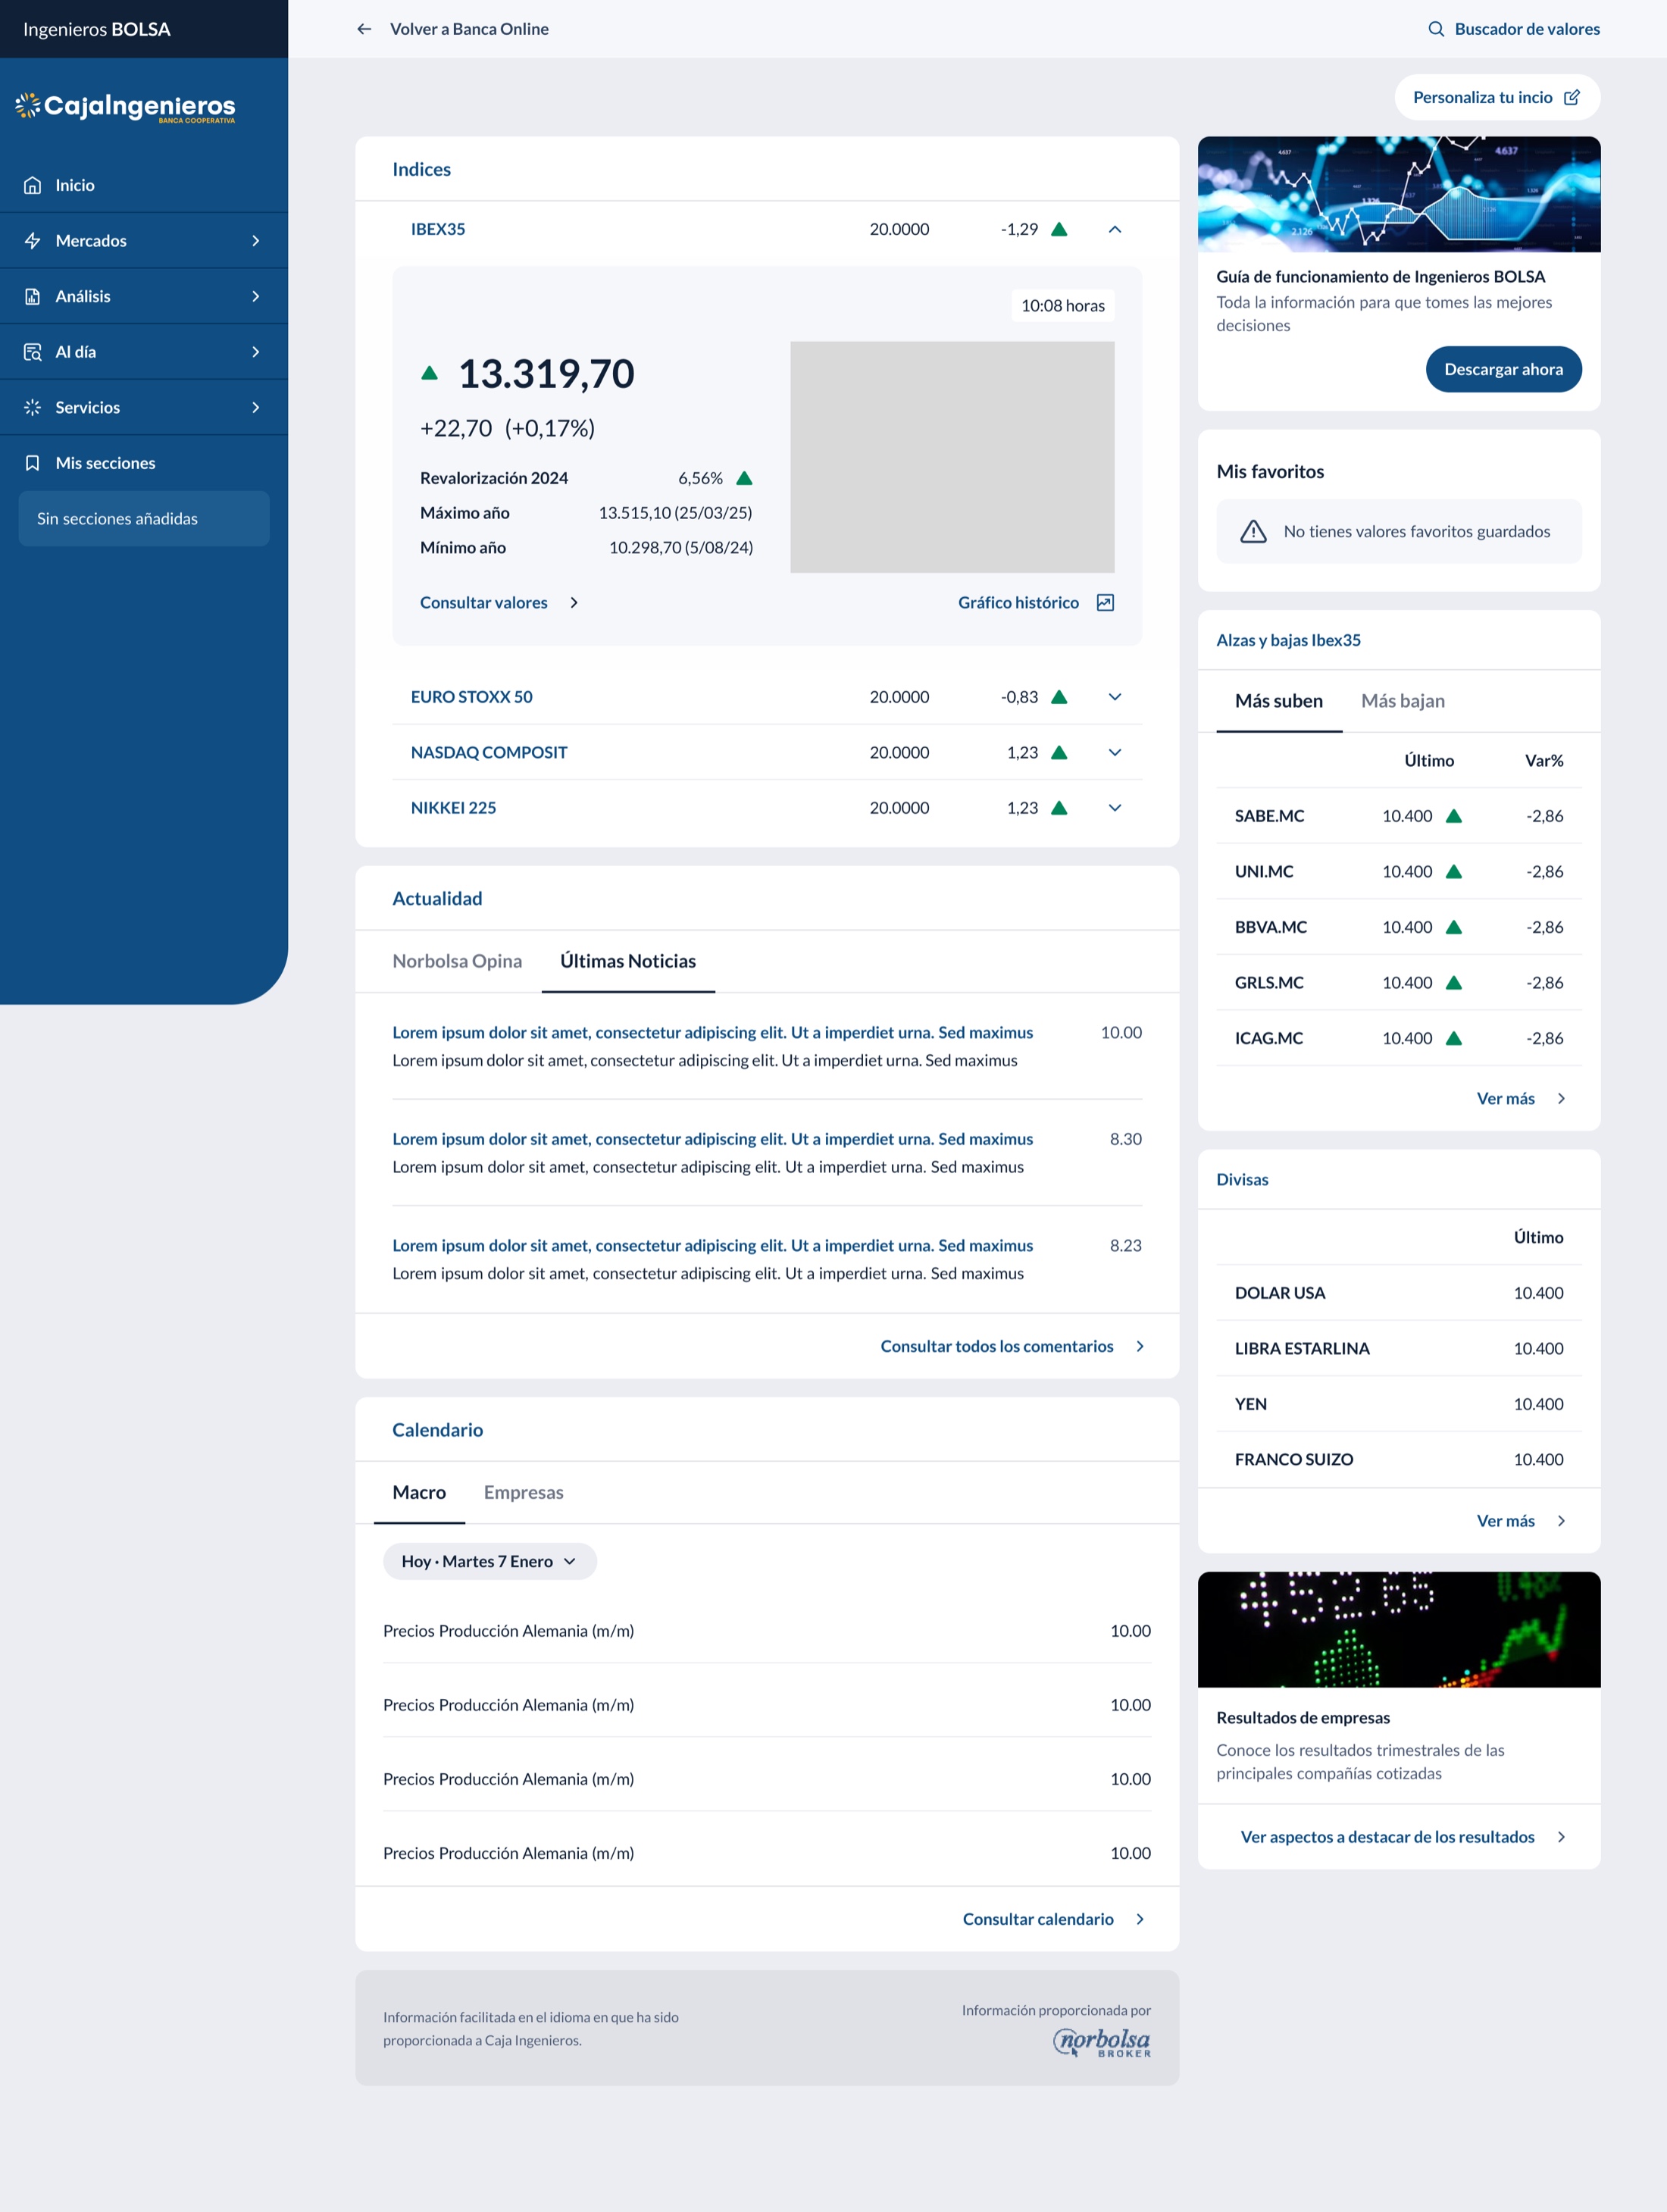Image resolution: width=1667 pixels, height=2212 pixels.
Task: Click the warning triangle icon in Mis favoritos
Action: [x=1253, y=531]
